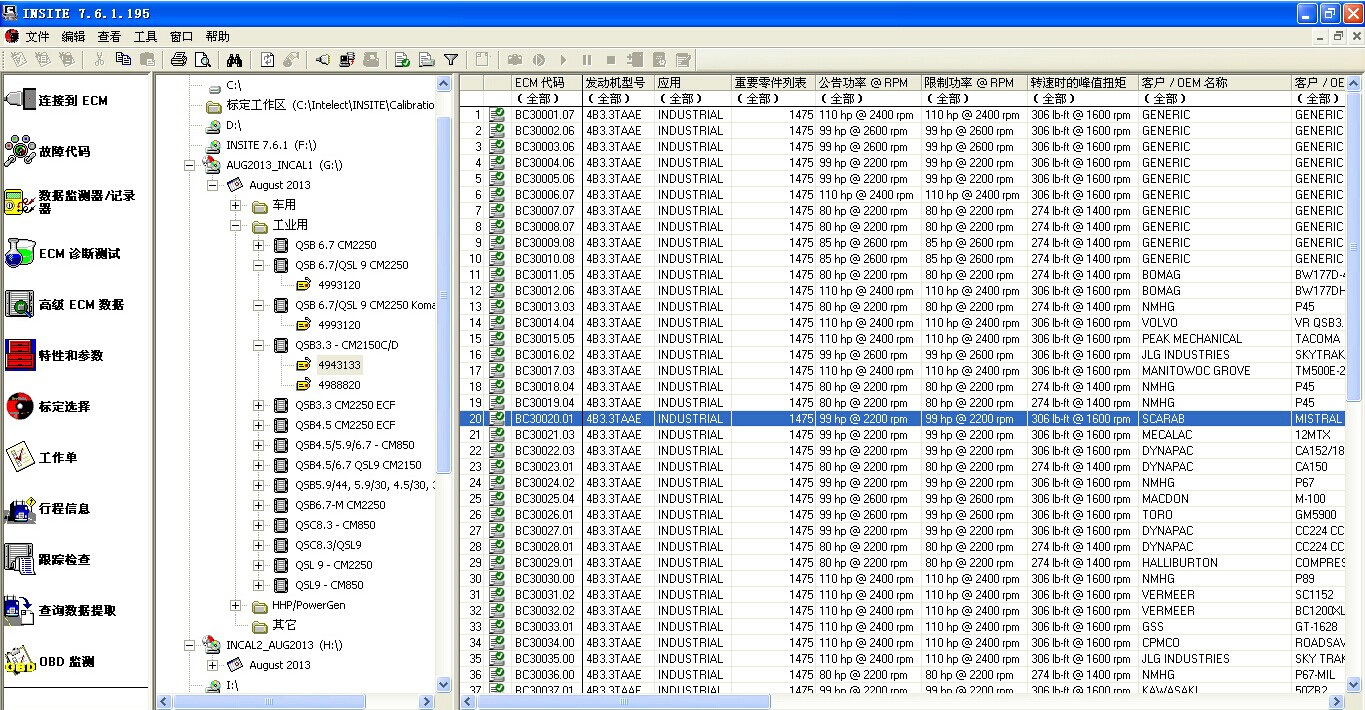Expand the HHP/PowerGen folder
Viewport: 1365px width, 710px height.
click(236, 605)
